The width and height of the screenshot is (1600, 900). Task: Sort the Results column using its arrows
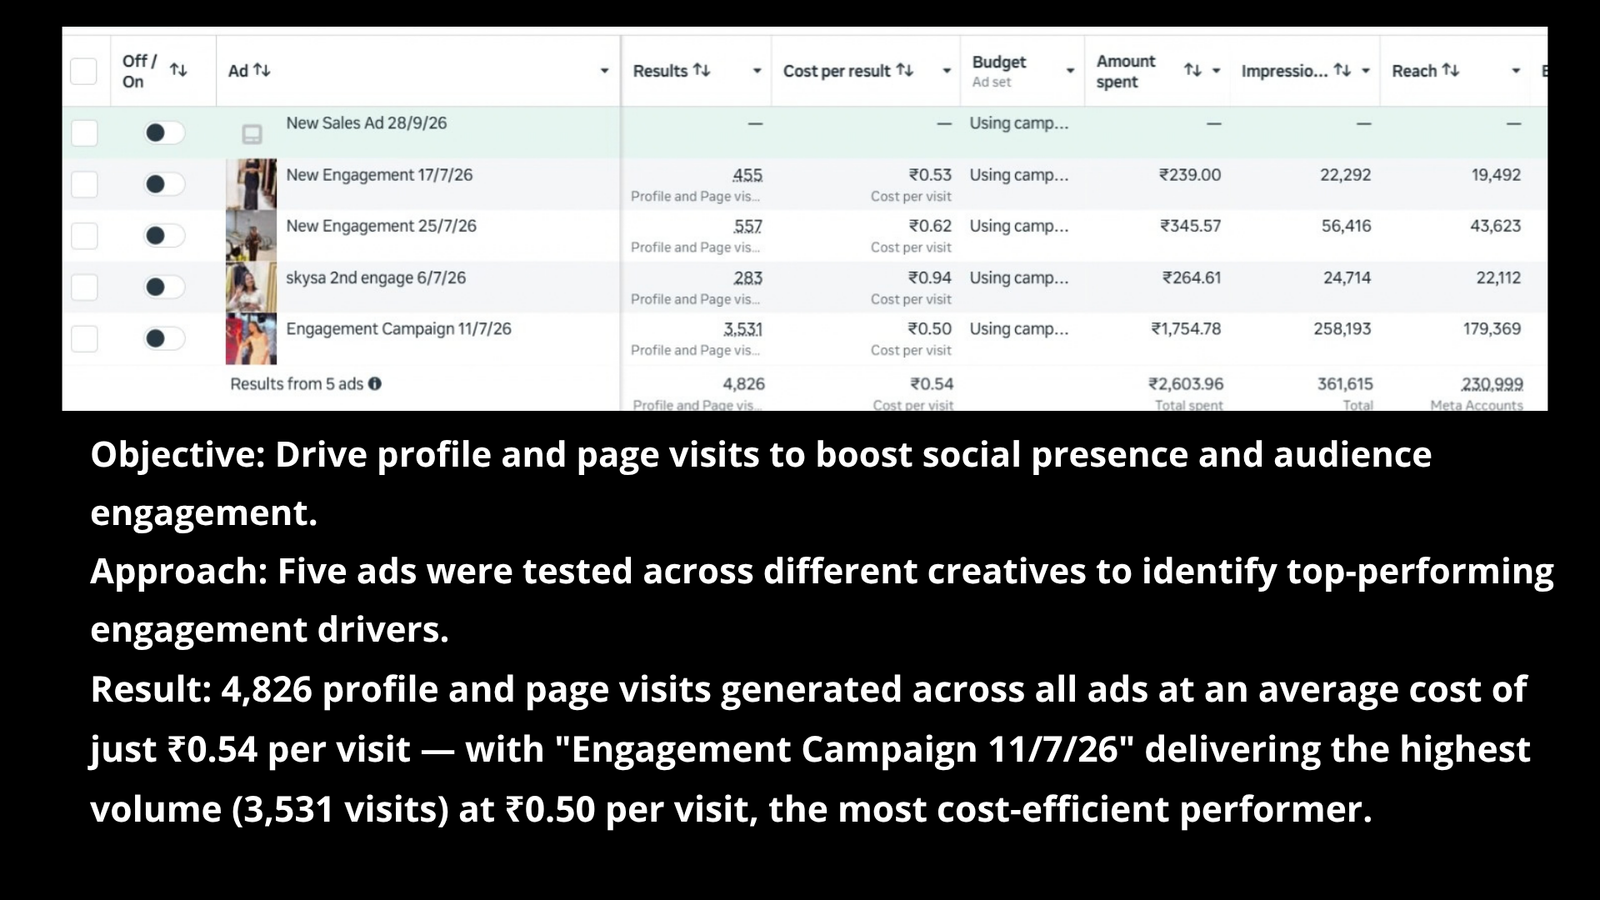[x=702, y=70]
